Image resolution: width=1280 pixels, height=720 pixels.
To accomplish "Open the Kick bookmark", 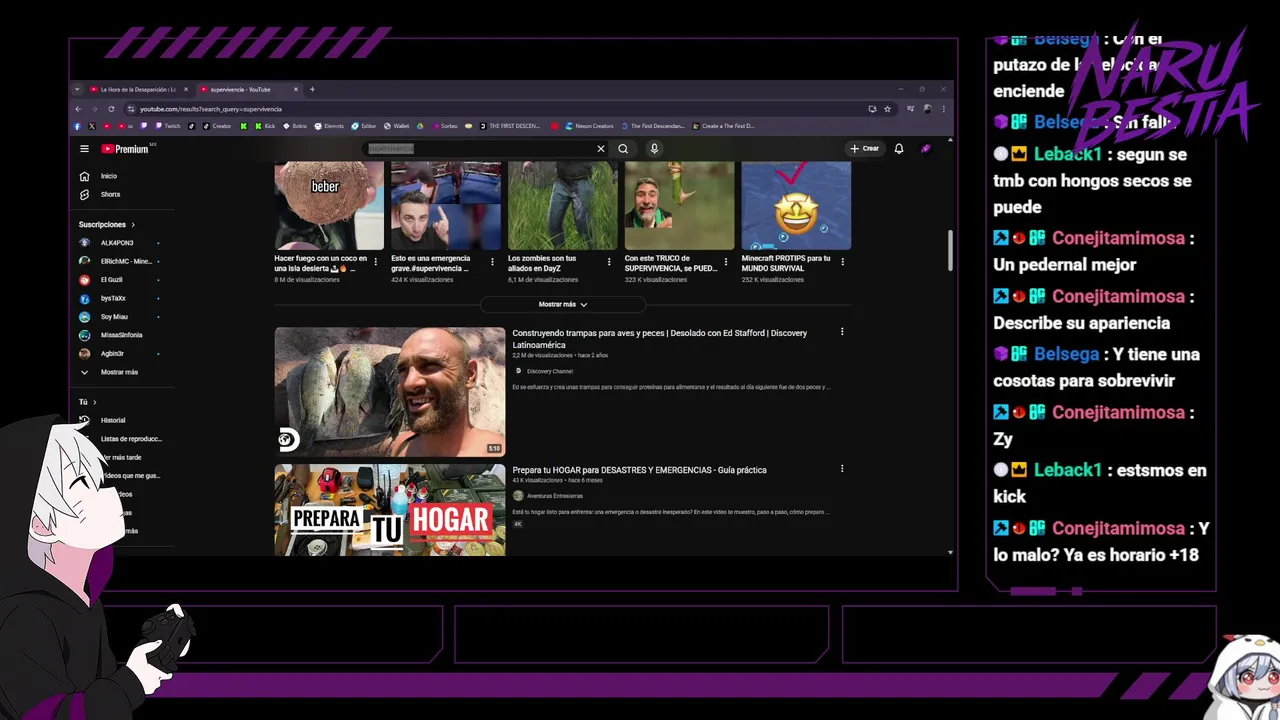I will pos(264,126).
